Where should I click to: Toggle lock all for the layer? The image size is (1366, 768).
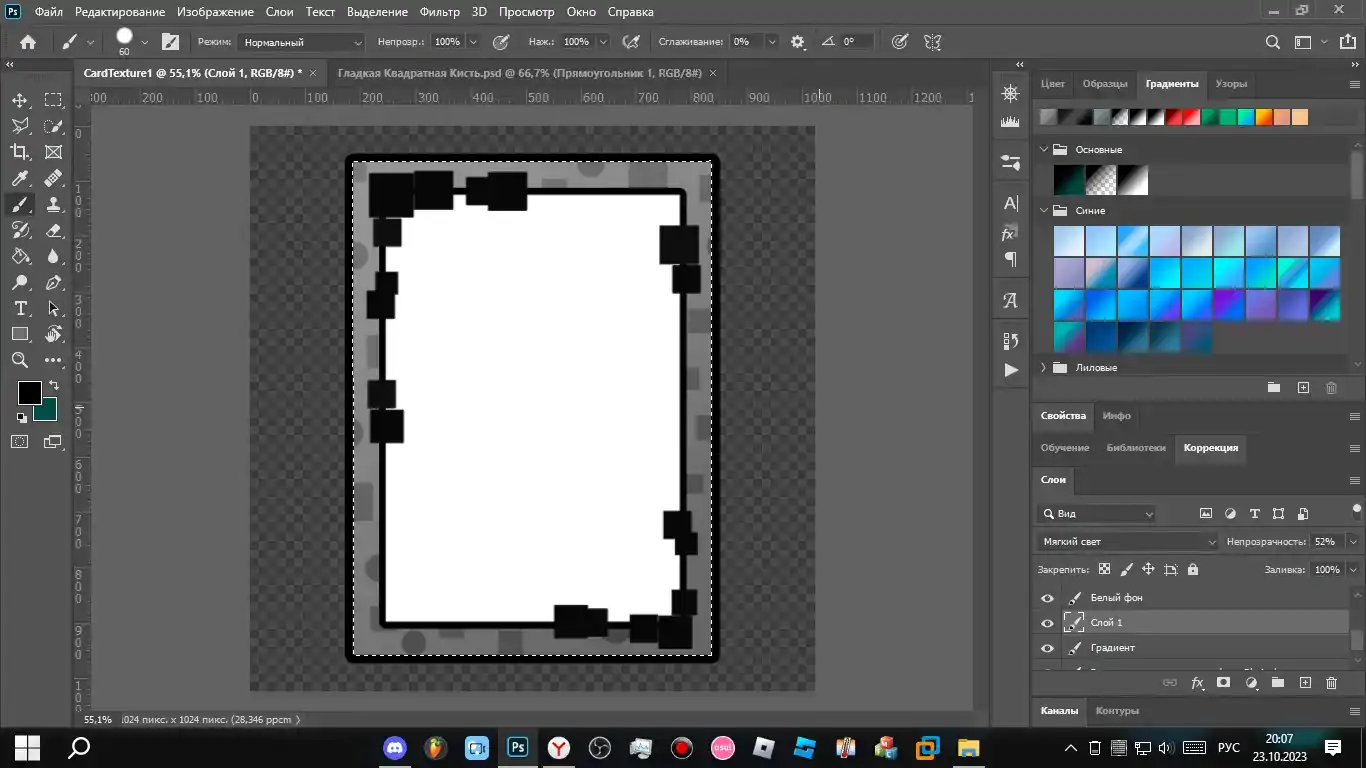click(1192, 569)
